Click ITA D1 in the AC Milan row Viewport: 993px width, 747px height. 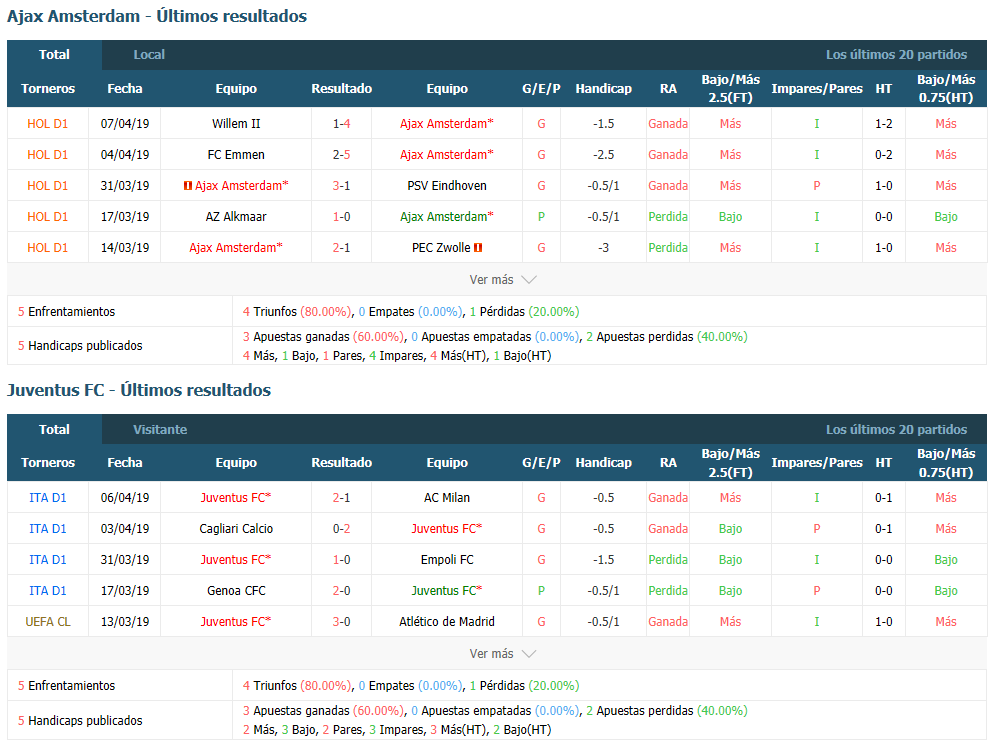(47, 498)
